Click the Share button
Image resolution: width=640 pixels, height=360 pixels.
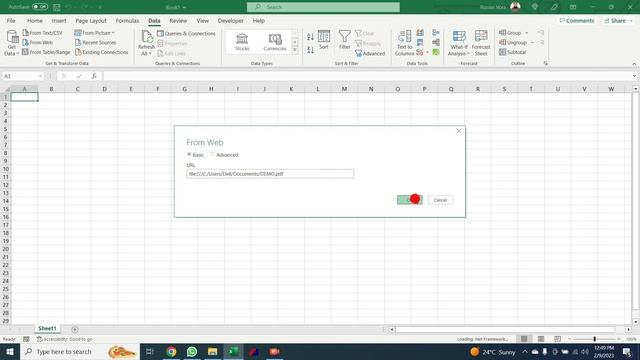click(618, 20)
